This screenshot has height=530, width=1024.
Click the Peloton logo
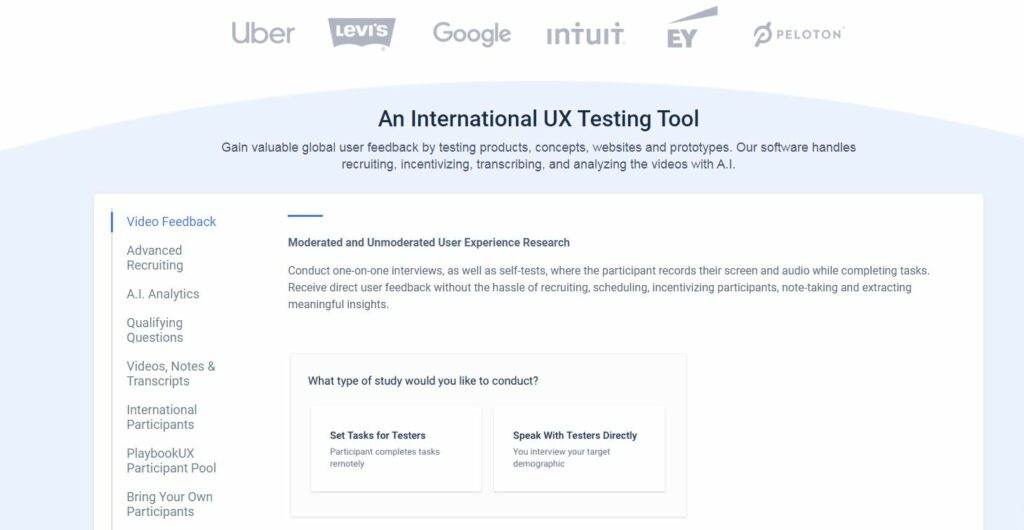point(798,34)
